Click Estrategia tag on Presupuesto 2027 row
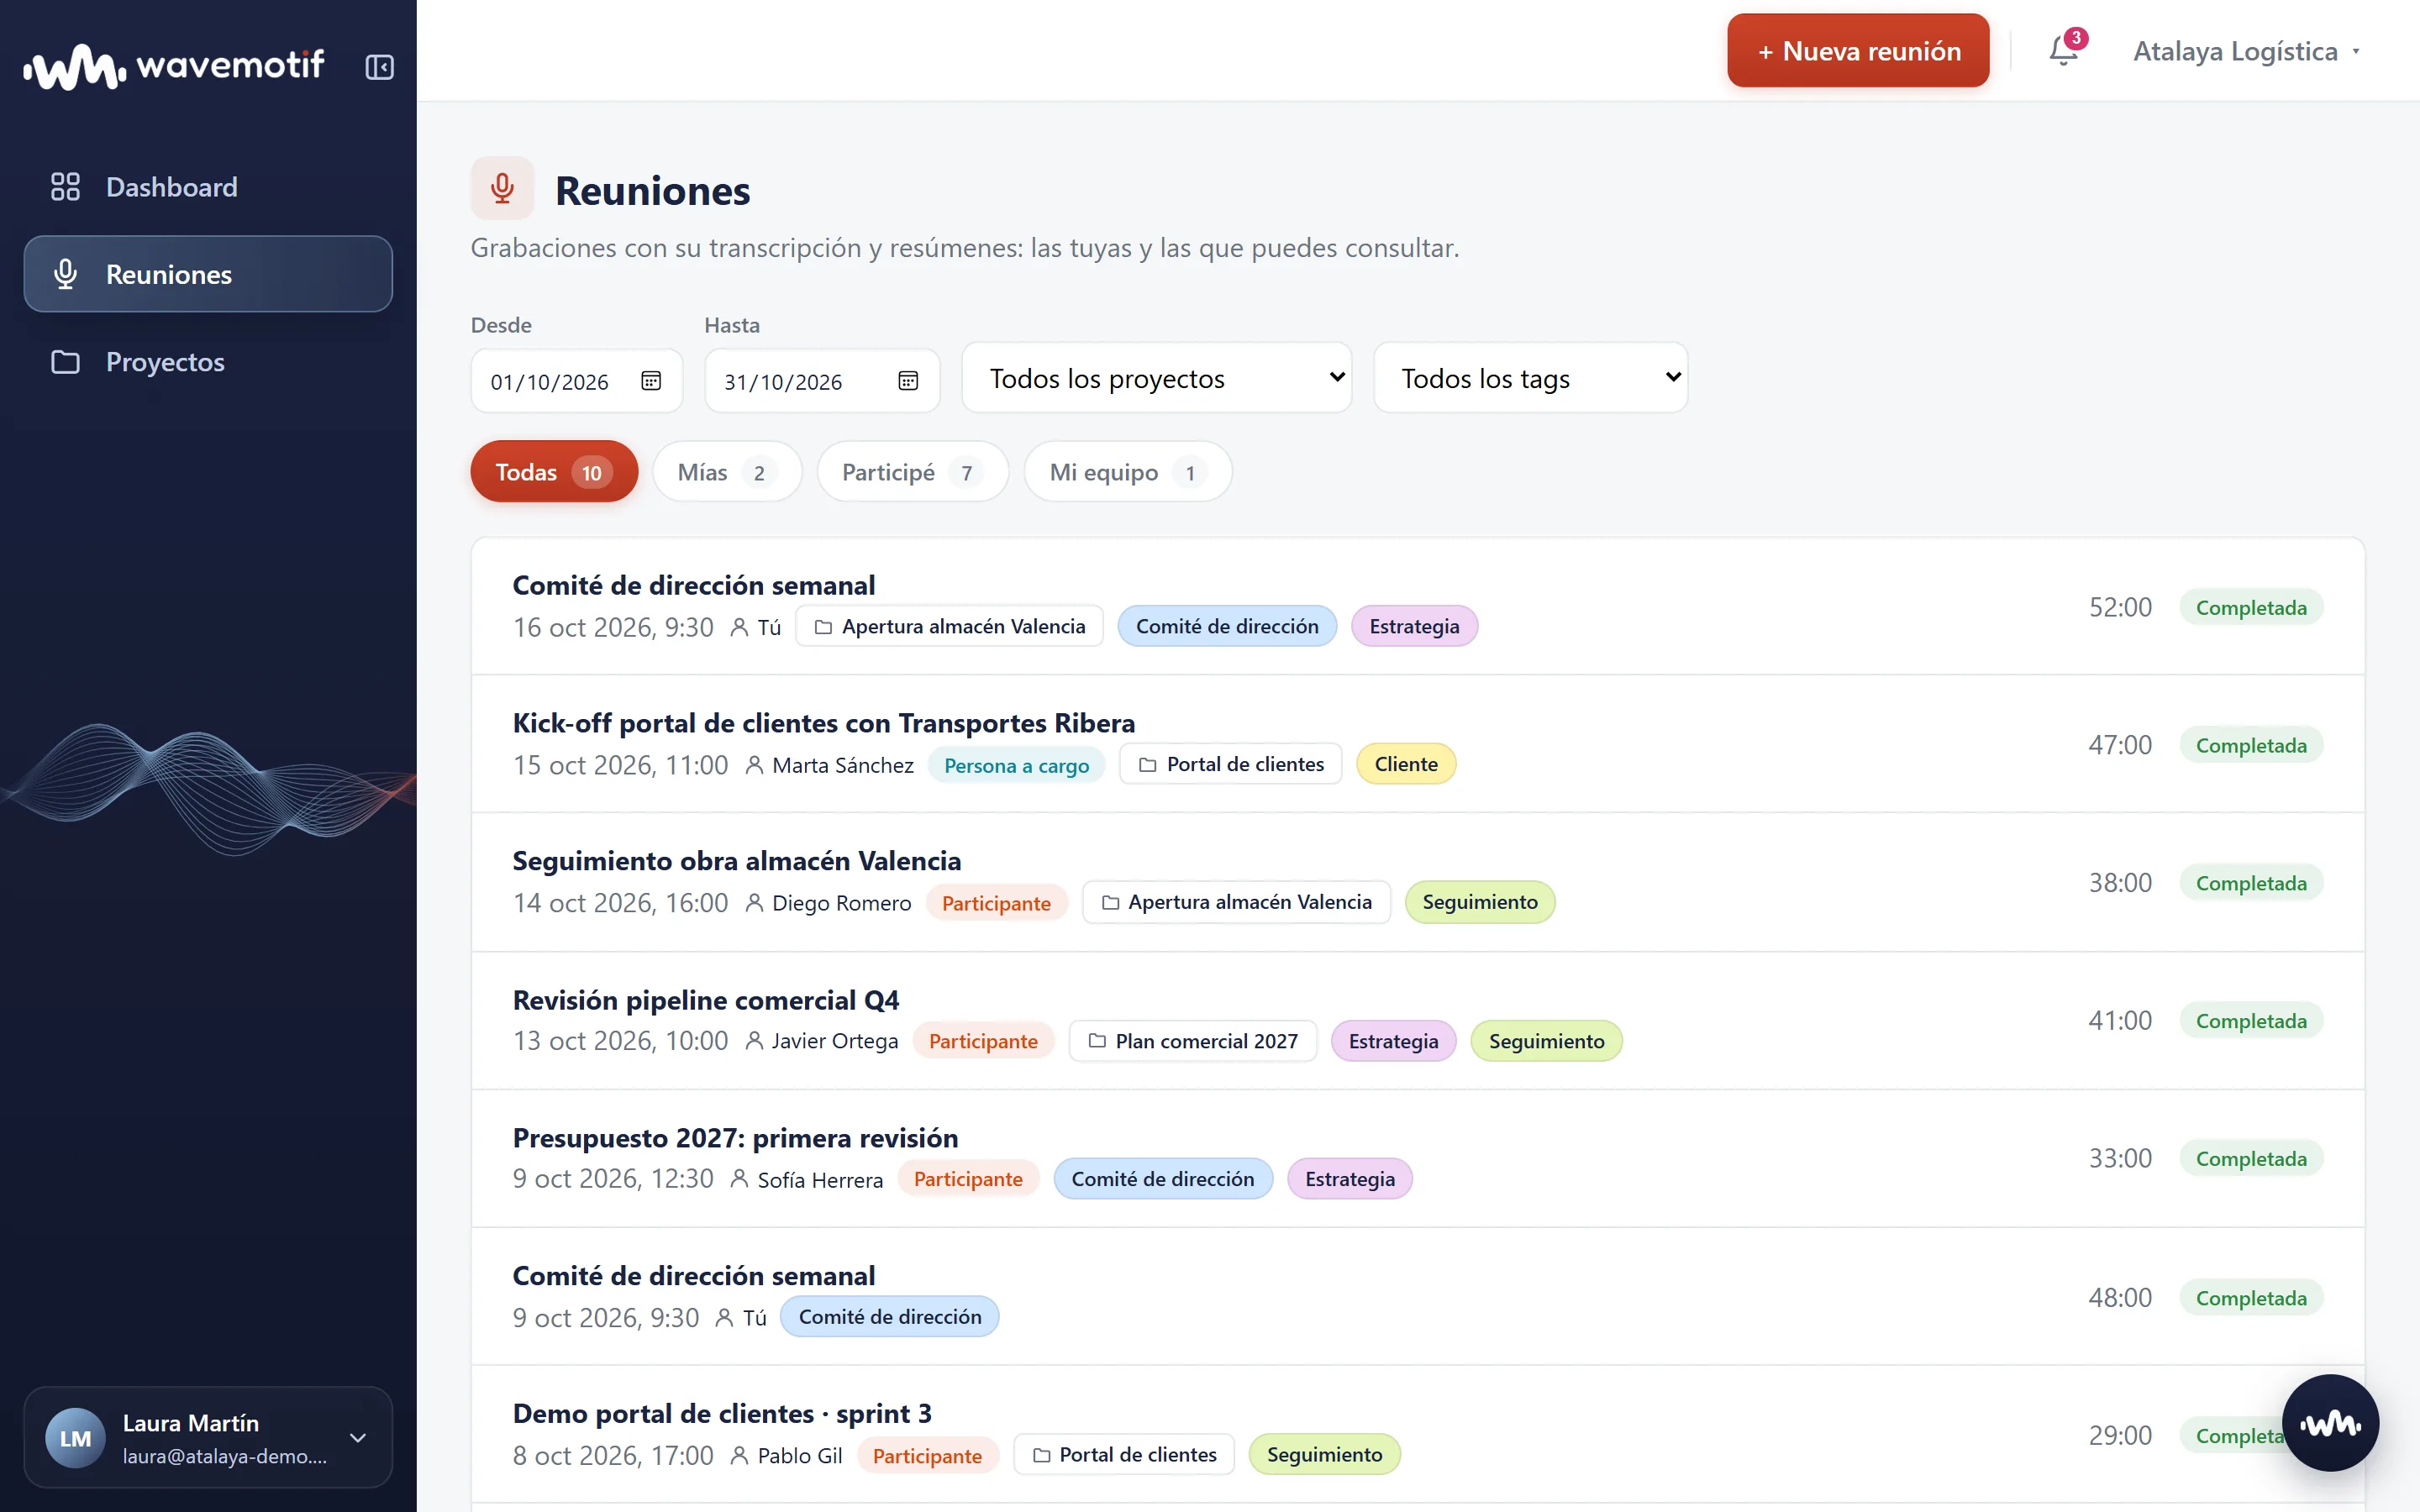 coord(1349,1179)
